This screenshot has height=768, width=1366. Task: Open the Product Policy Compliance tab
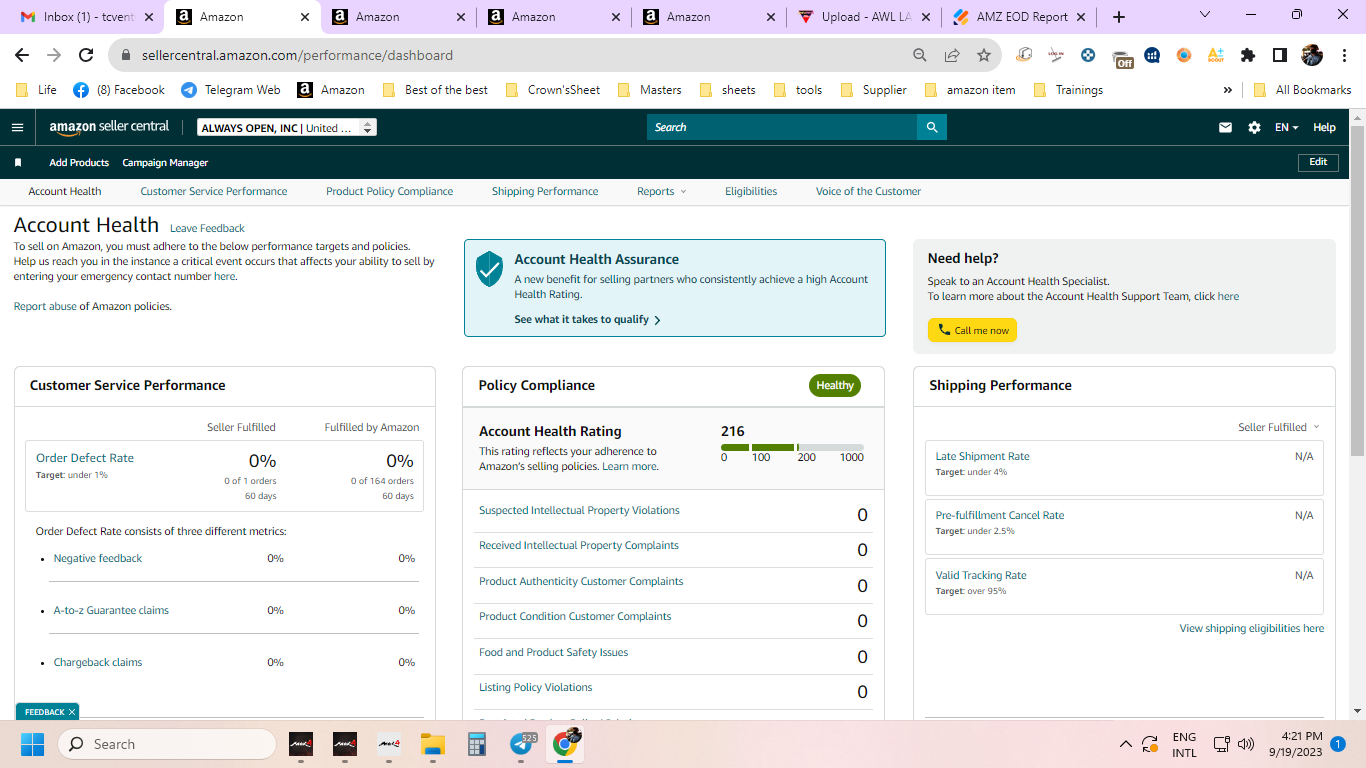point(389,191)
